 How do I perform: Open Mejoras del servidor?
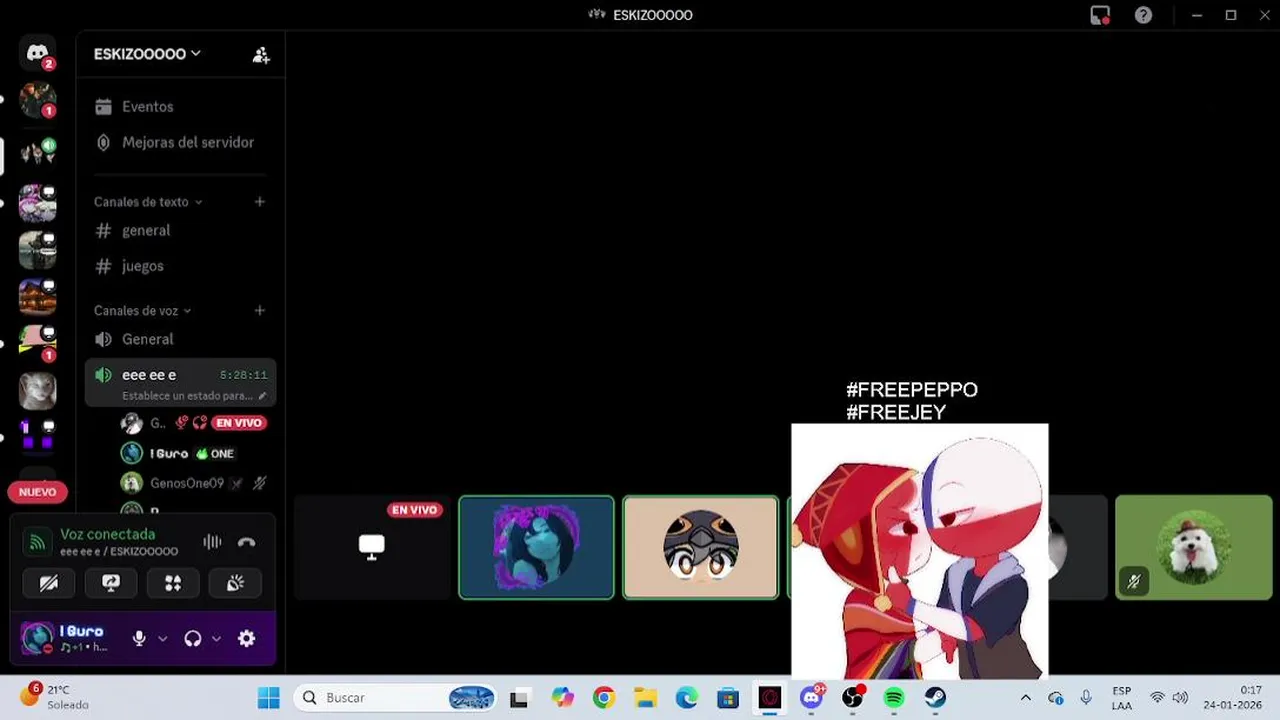[188, 142]
